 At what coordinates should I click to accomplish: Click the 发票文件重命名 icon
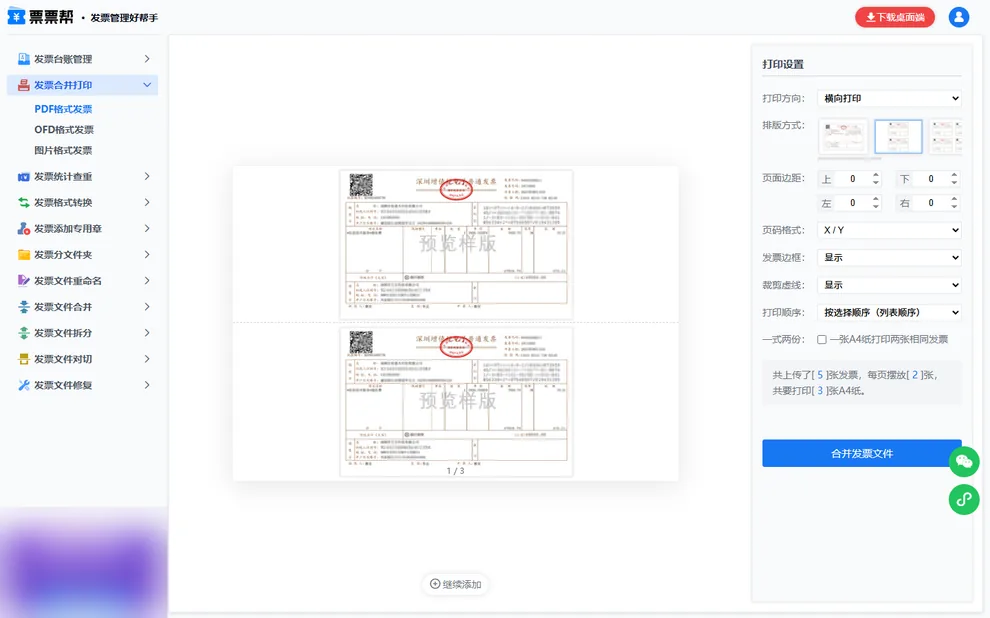24,281
